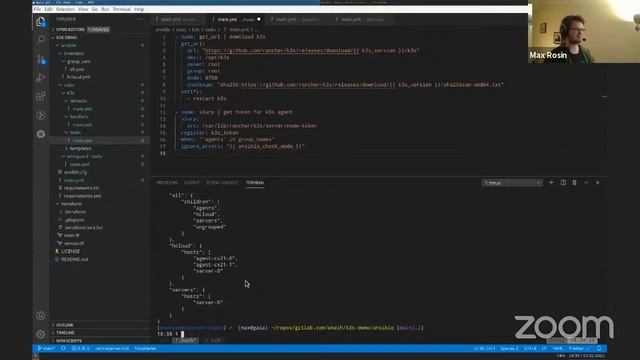640x360 pixels.
Task: Collapse the roles folder
Action: [69, 85]
